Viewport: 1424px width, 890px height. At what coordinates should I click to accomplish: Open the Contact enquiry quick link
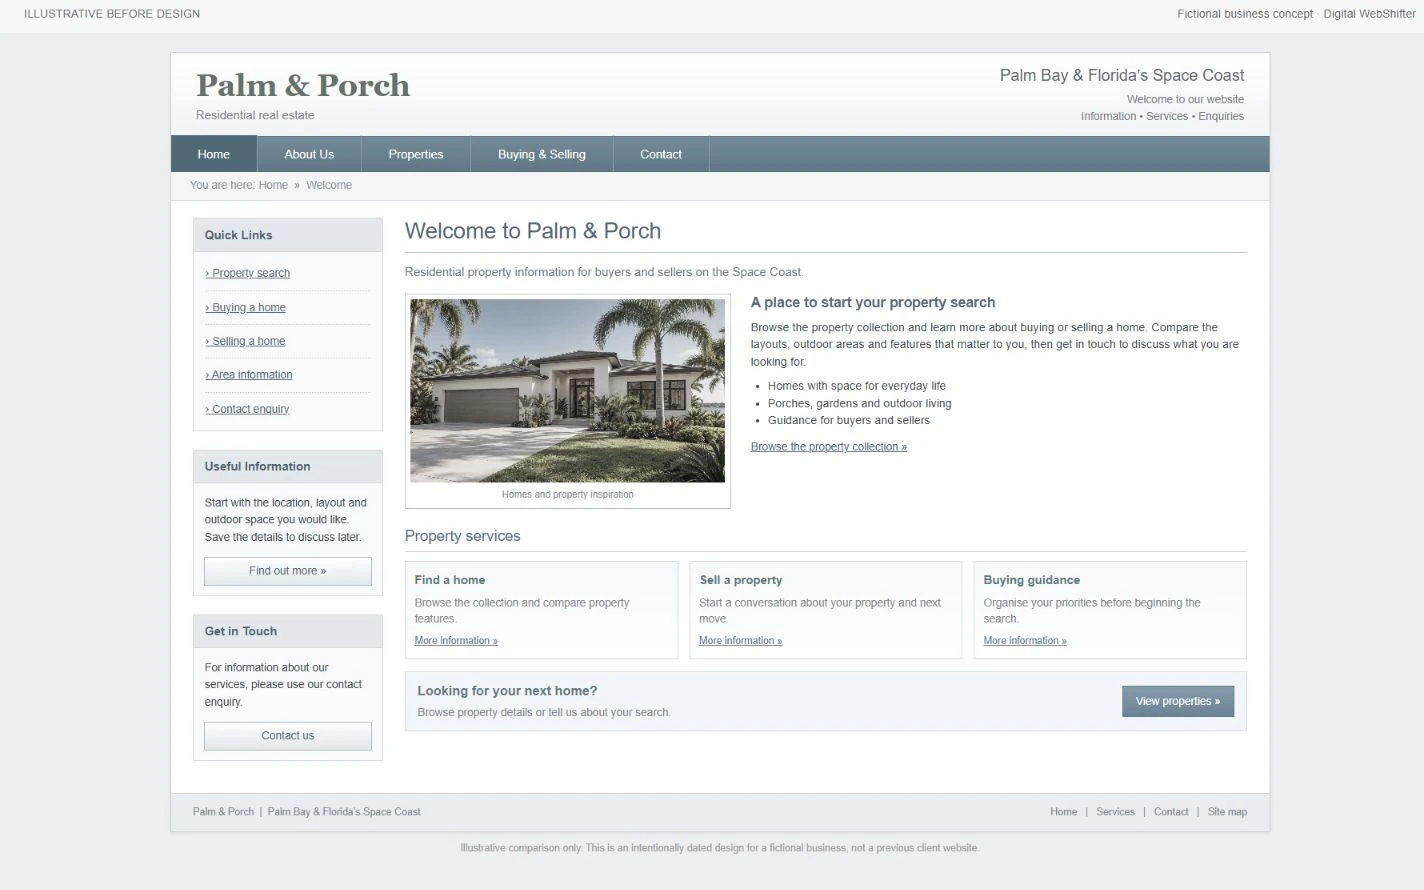(x=247, y=409)
